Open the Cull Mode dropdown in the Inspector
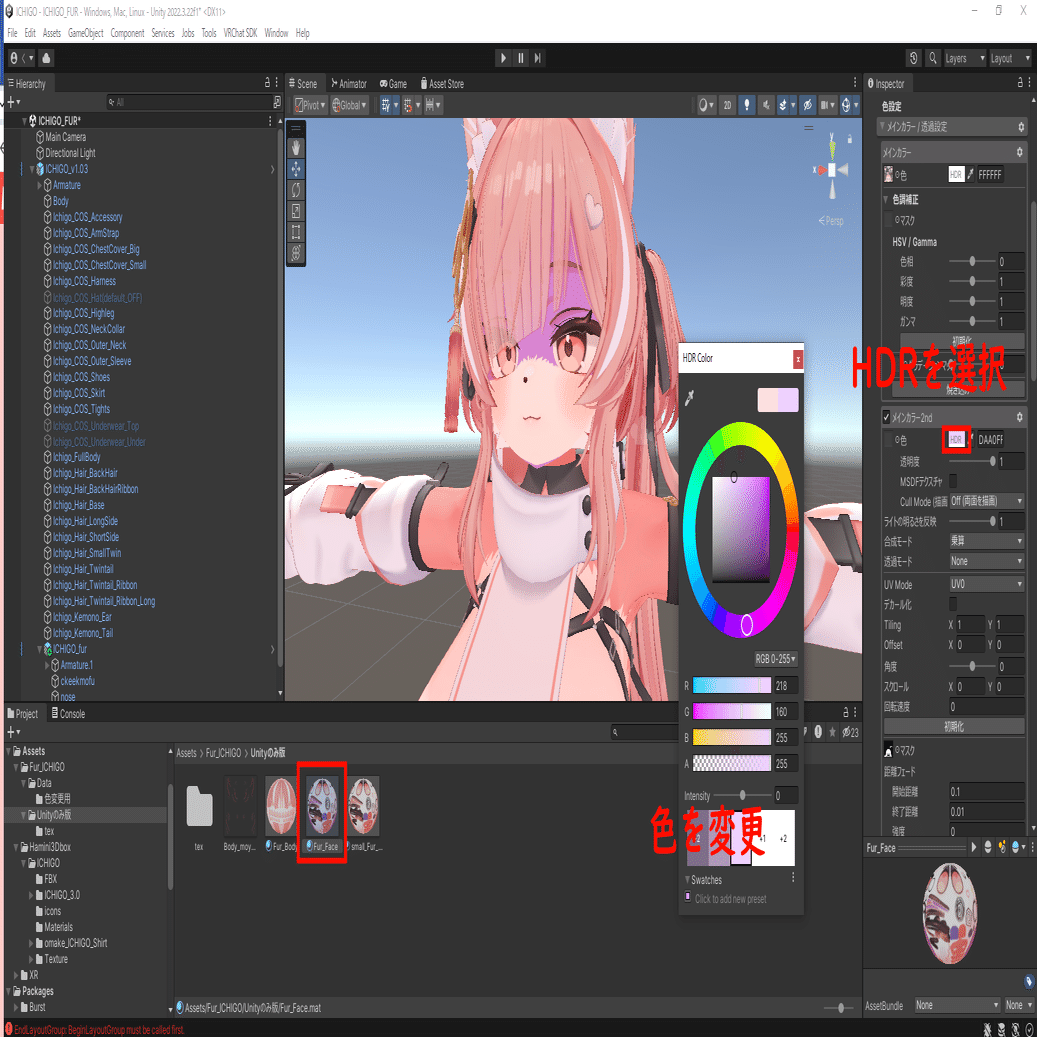 click(986, 500)
